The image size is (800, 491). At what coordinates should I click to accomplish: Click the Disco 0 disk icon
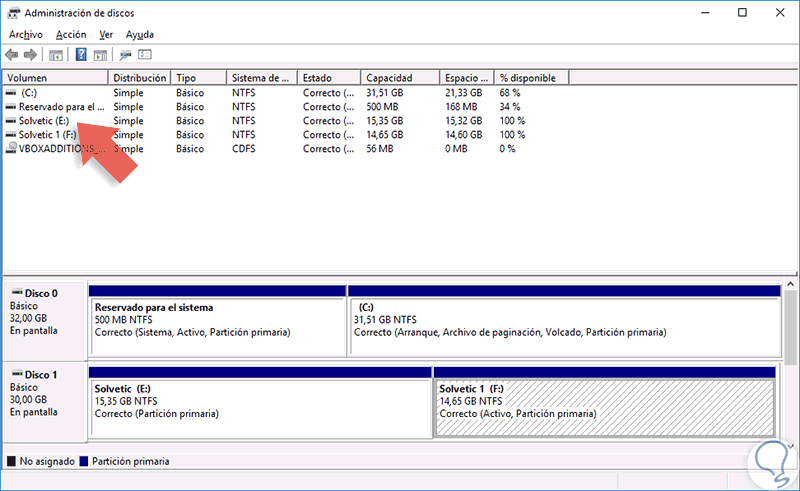coord(17,292)
